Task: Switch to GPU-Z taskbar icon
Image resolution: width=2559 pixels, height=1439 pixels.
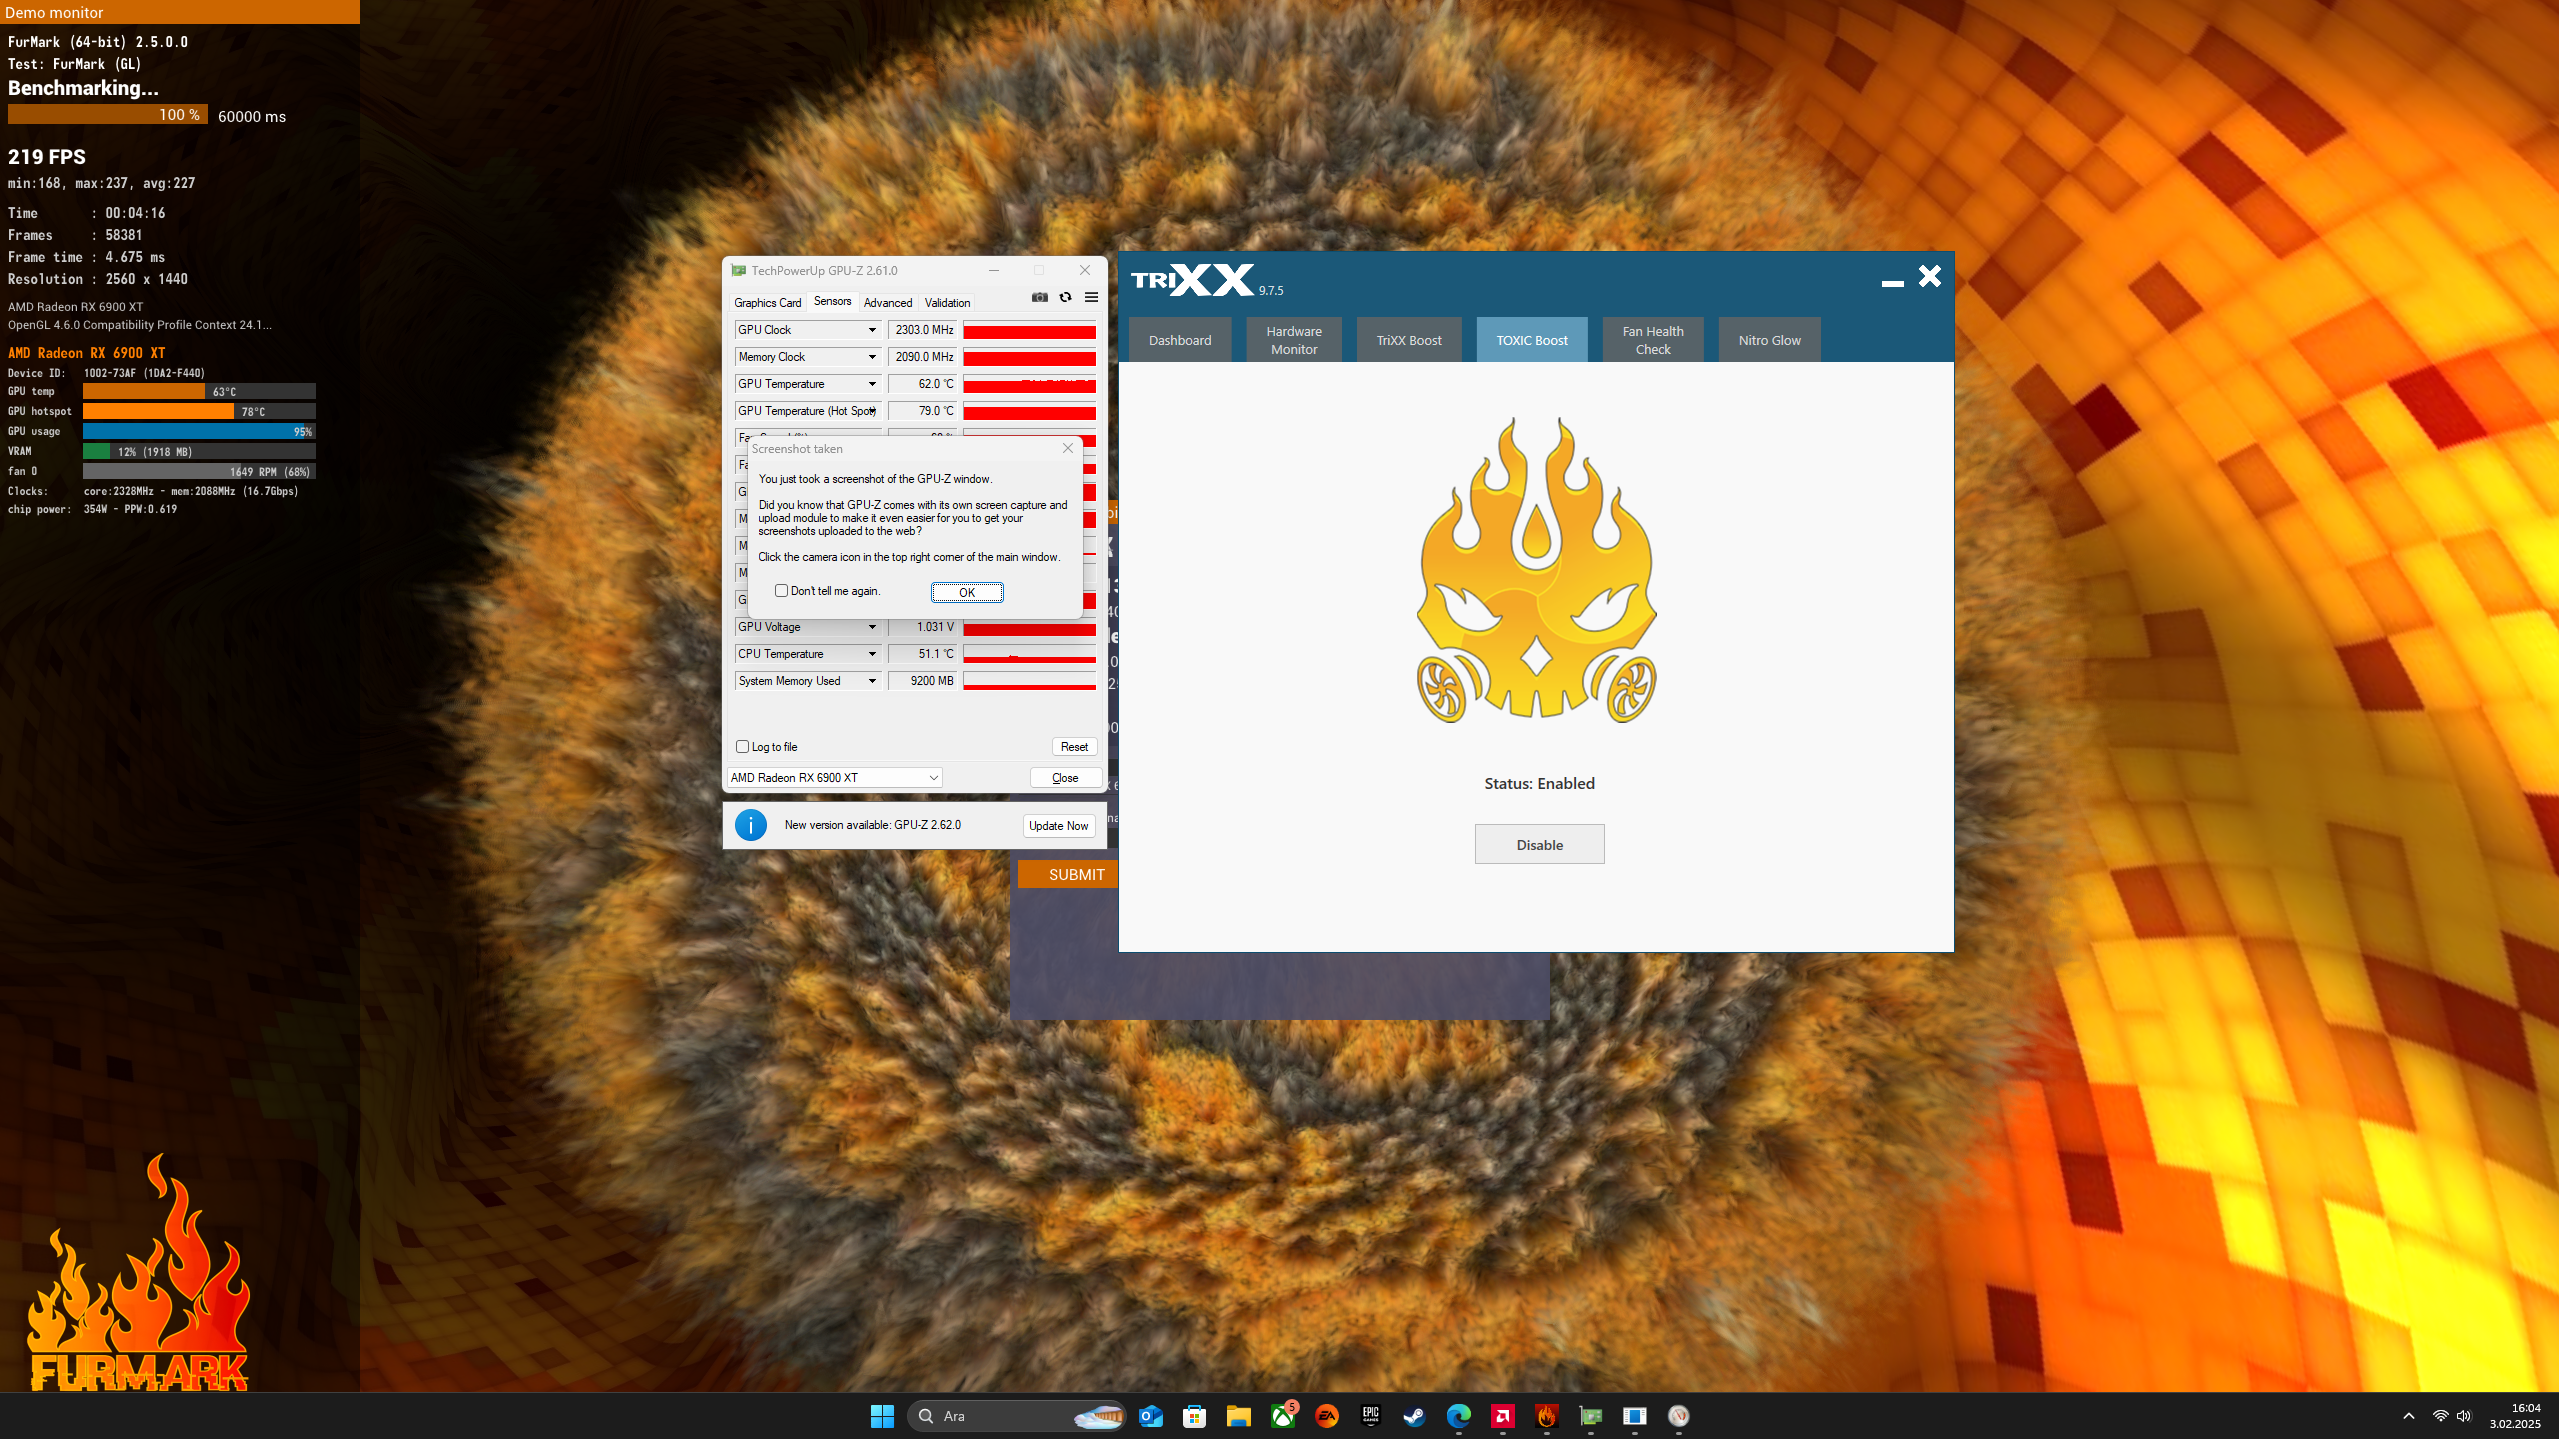Action: 1591,1415
